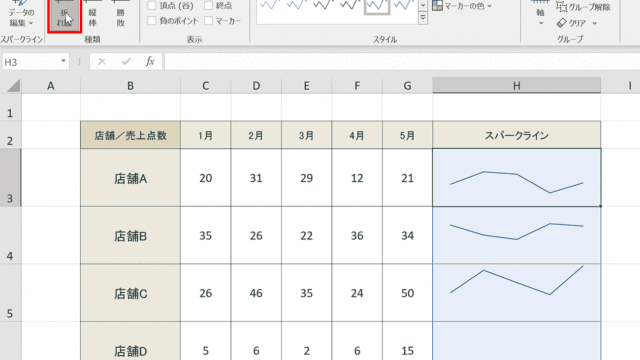Image resolution: width=640 pixels, height=360 pixels.
Task: Confirm entry with the checkmark button
Action: pos(126,62)
